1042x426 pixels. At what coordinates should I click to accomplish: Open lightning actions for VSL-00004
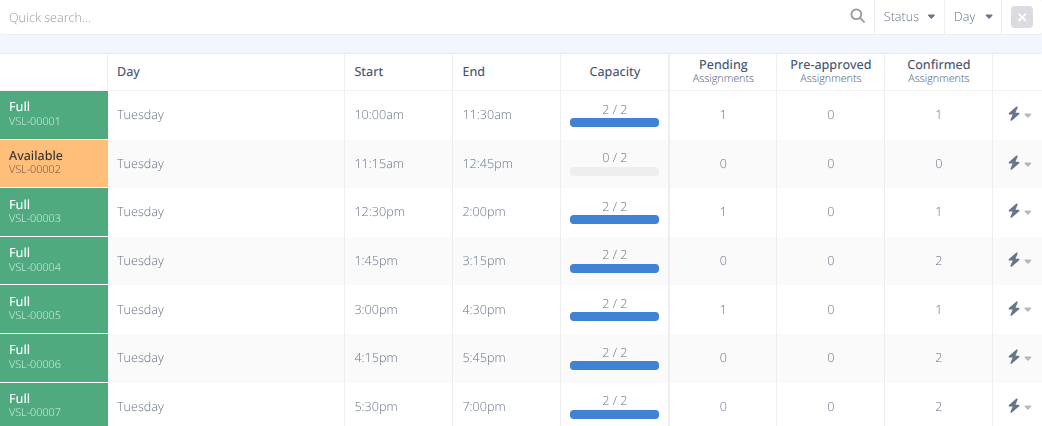tap(1019, 260)
